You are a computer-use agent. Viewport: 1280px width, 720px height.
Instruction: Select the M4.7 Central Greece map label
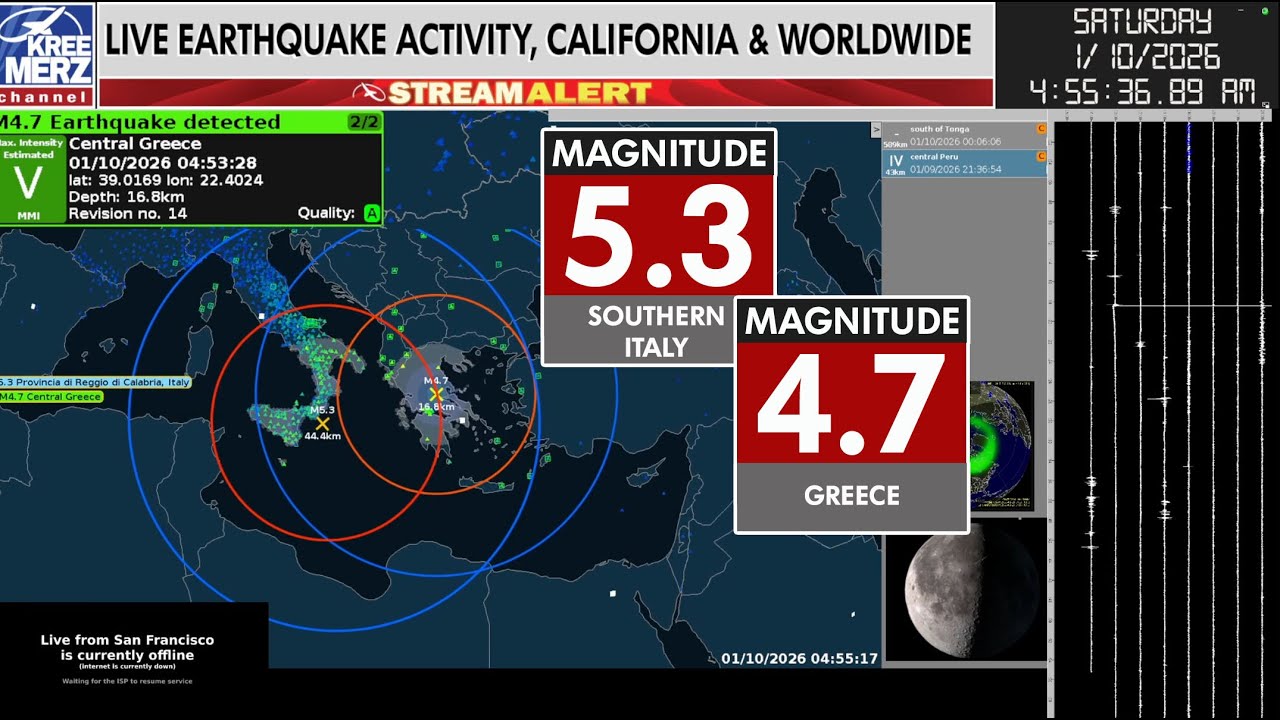point(51,397)
